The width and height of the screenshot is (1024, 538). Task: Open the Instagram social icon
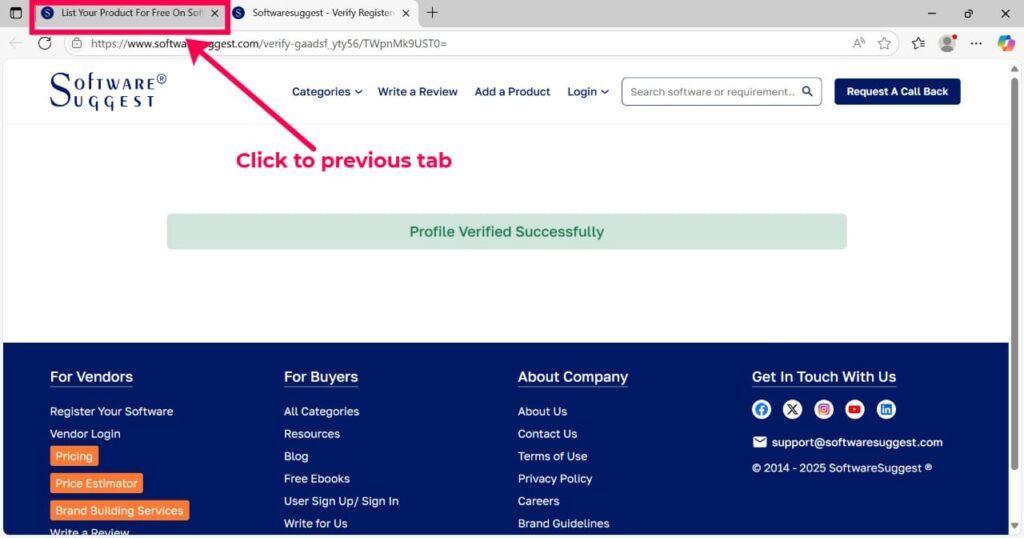[x=824, y=409]
